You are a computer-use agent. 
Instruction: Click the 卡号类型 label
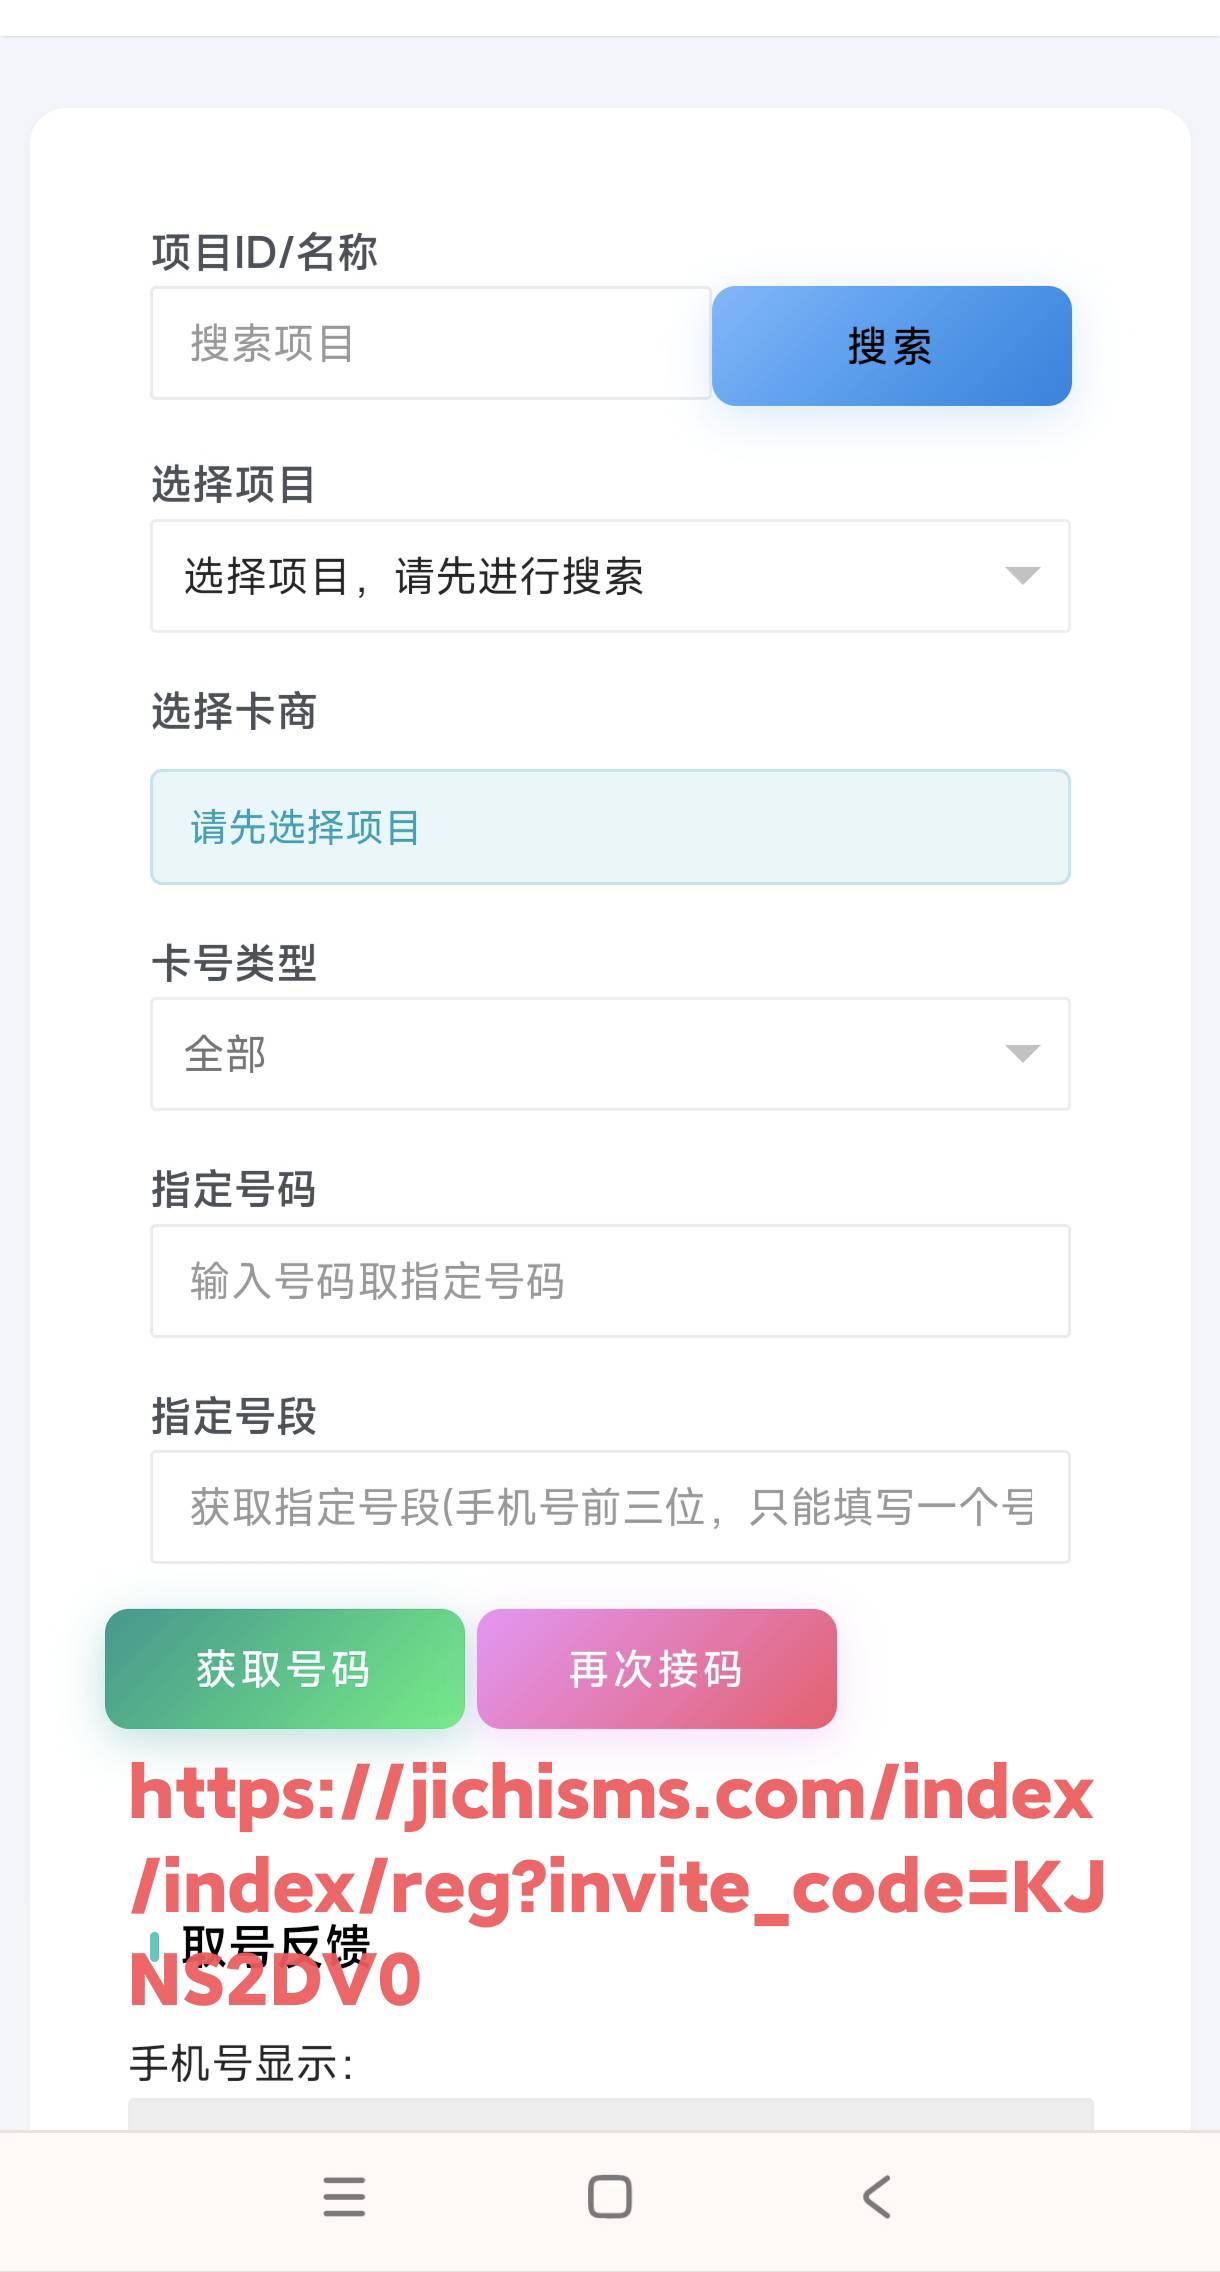point(234,964)
